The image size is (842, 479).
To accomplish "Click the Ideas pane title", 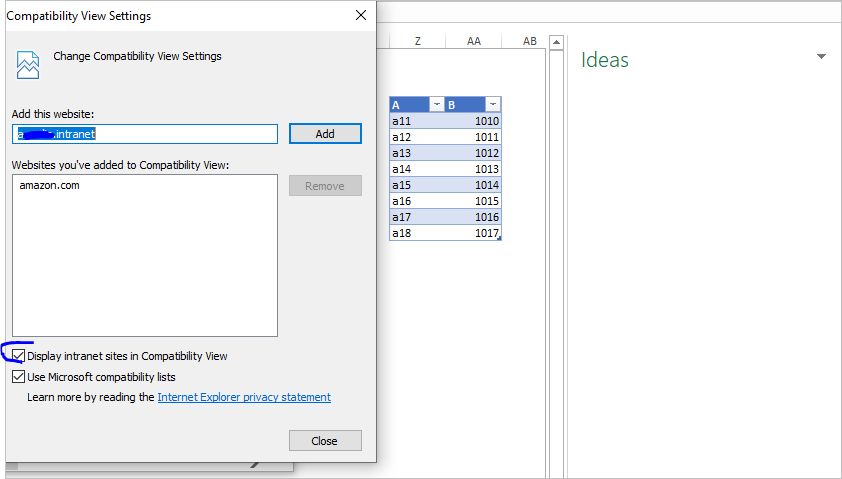I will tap(605, 60).
